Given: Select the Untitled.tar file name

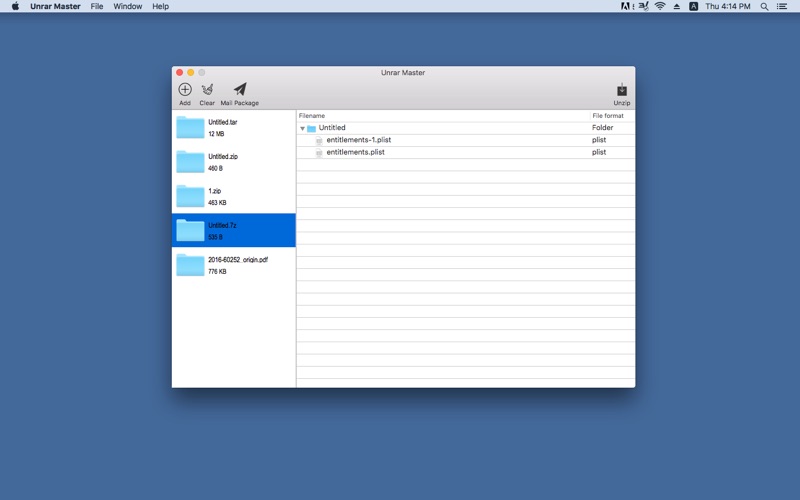Looking at the screenshot, I should pos(222,122).
